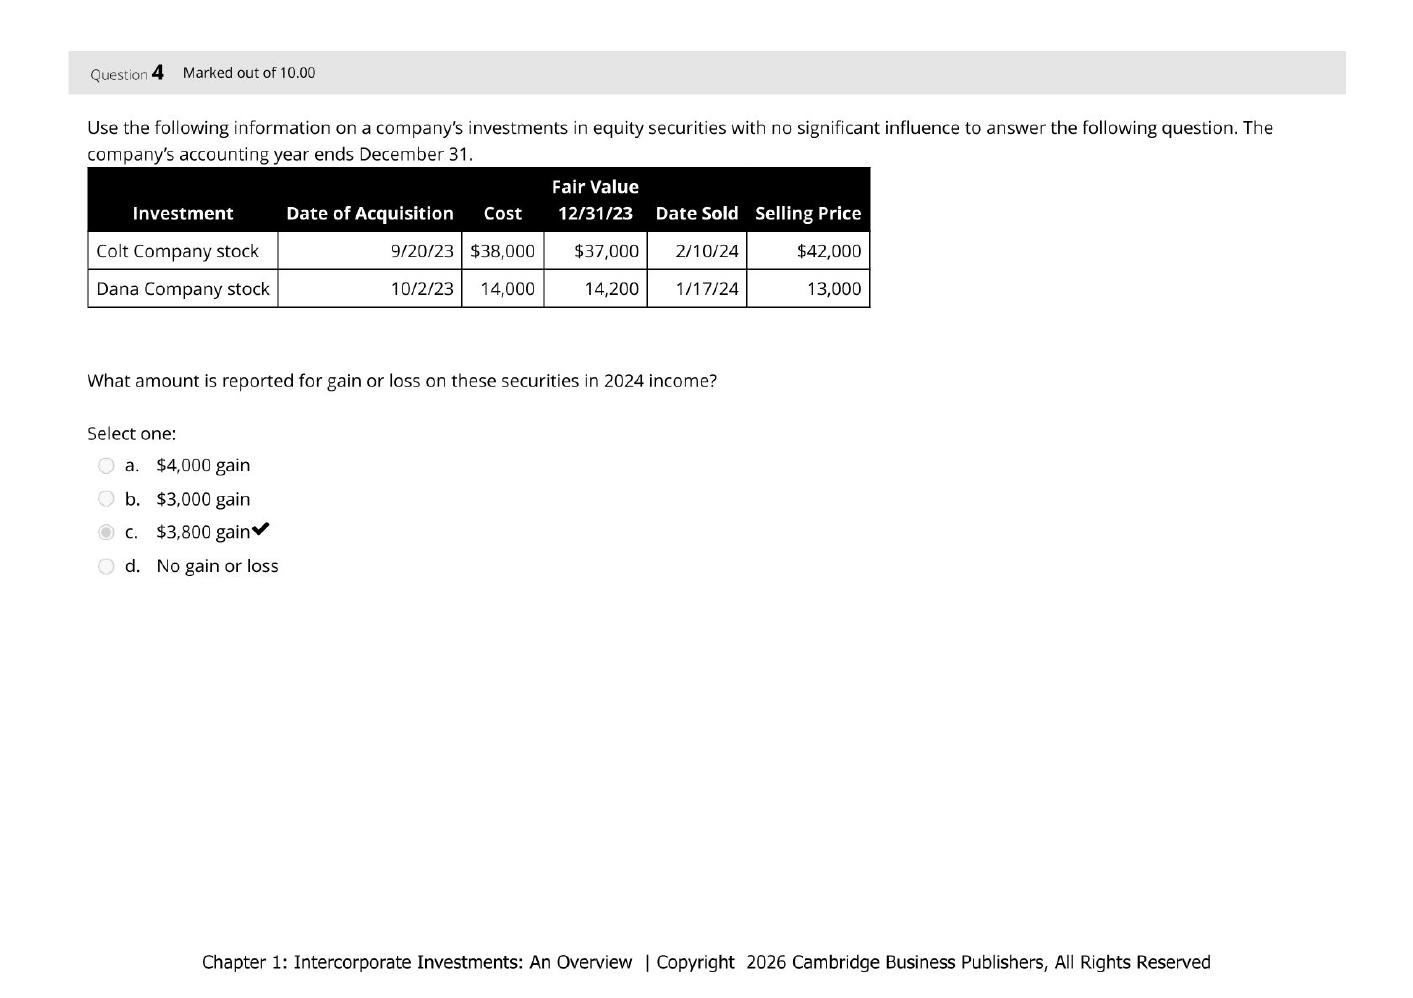Click the 9/20/23 acquisition date cell

370,251
